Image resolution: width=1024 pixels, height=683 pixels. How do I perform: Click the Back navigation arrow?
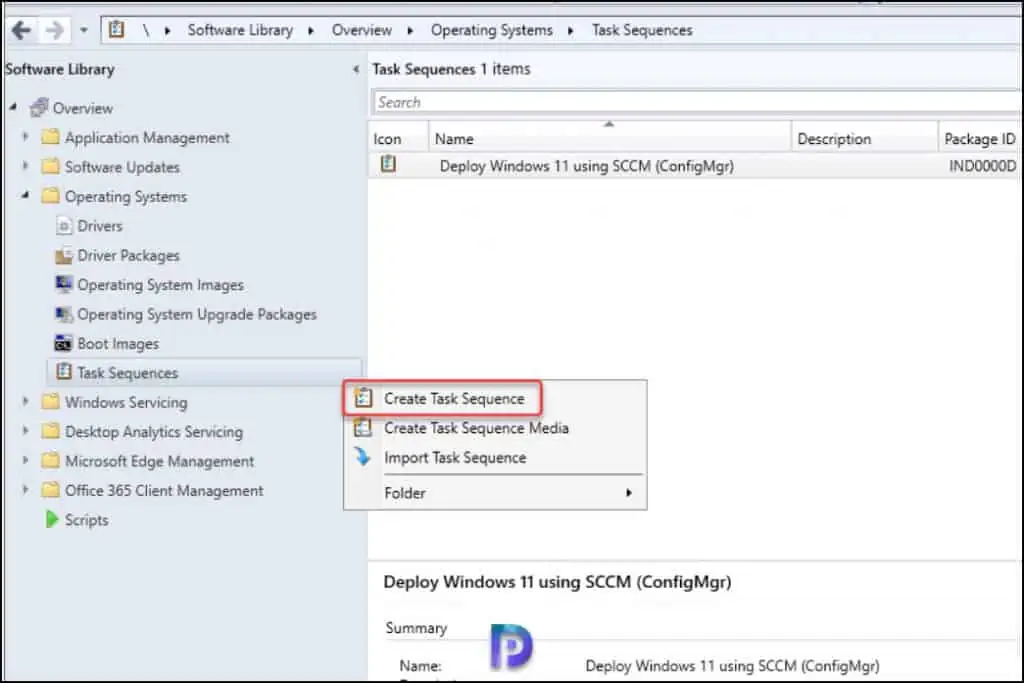21,30
